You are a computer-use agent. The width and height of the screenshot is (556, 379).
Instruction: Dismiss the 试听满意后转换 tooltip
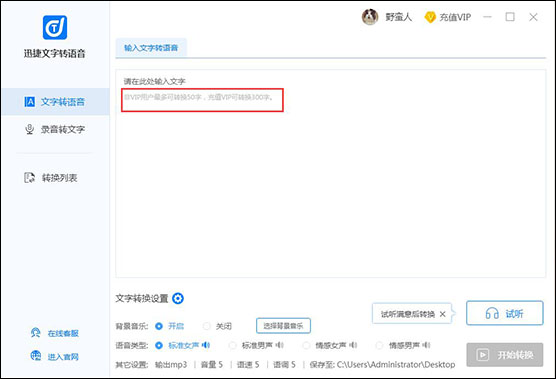[443, 314]
